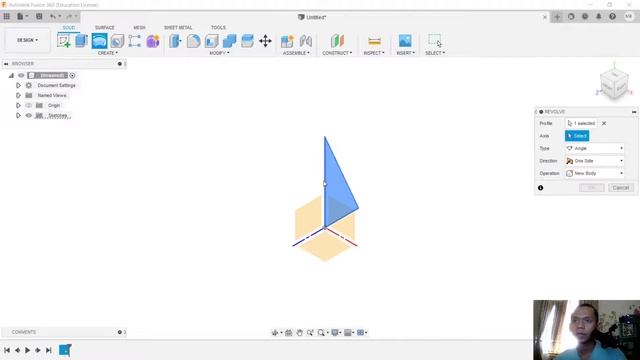Click the Construct offset plane icon

click(x=337, y=41)
